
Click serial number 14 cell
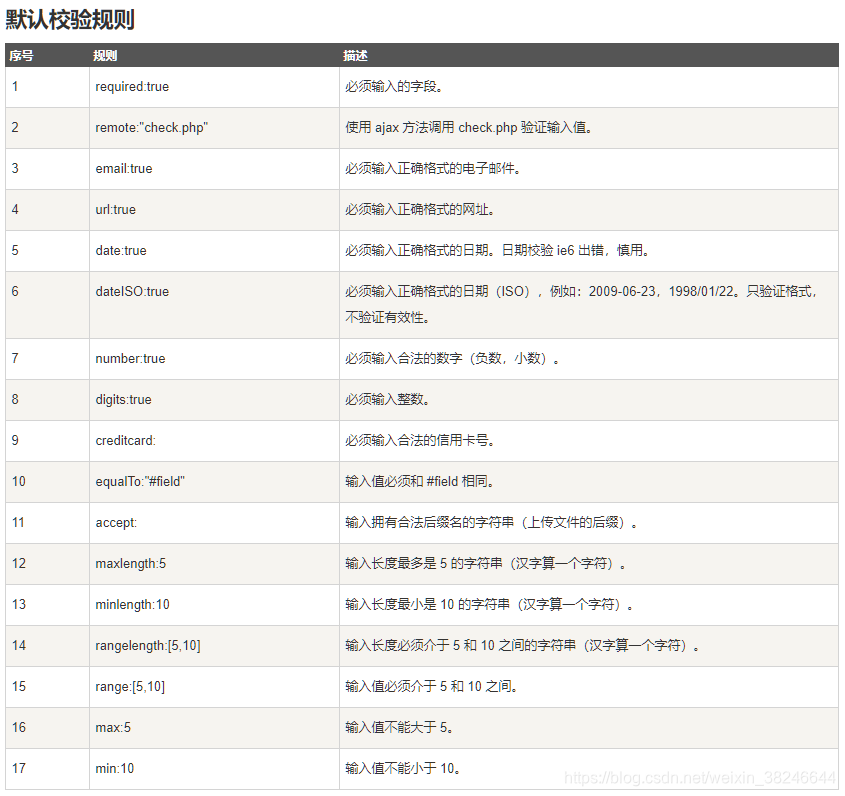(47, 646)
